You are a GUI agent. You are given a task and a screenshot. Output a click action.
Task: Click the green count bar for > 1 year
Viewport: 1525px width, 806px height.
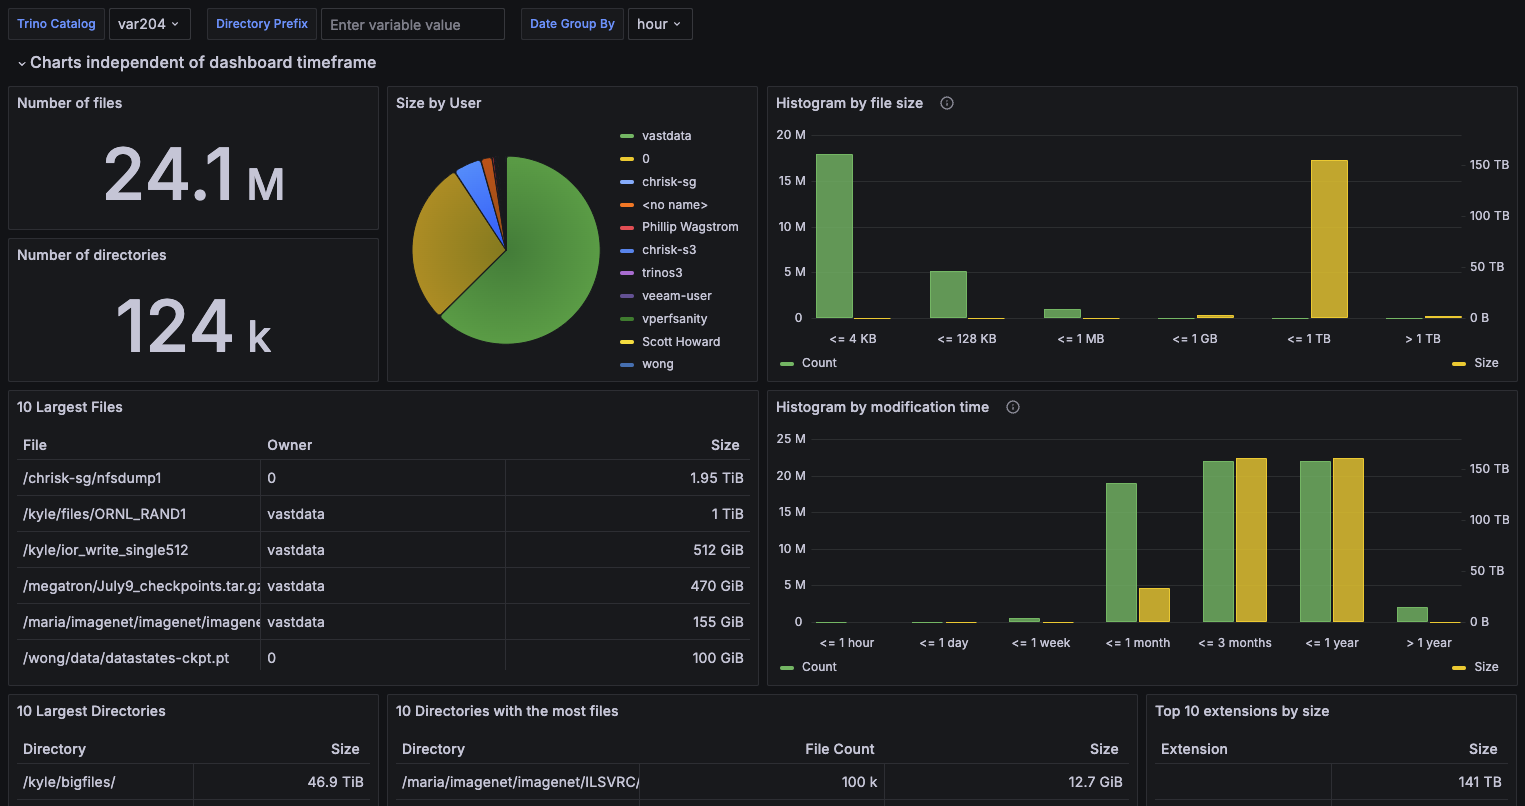(x=1412, y=614)
